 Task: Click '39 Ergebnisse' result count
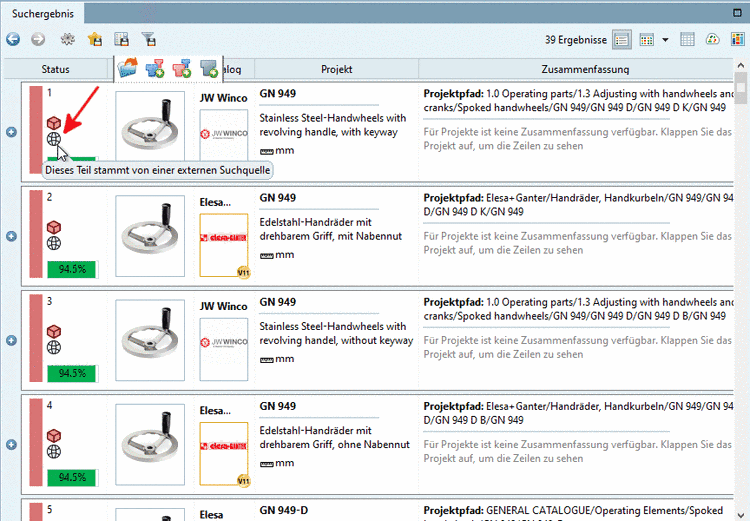pyautogui.click(x=575, y=40)
